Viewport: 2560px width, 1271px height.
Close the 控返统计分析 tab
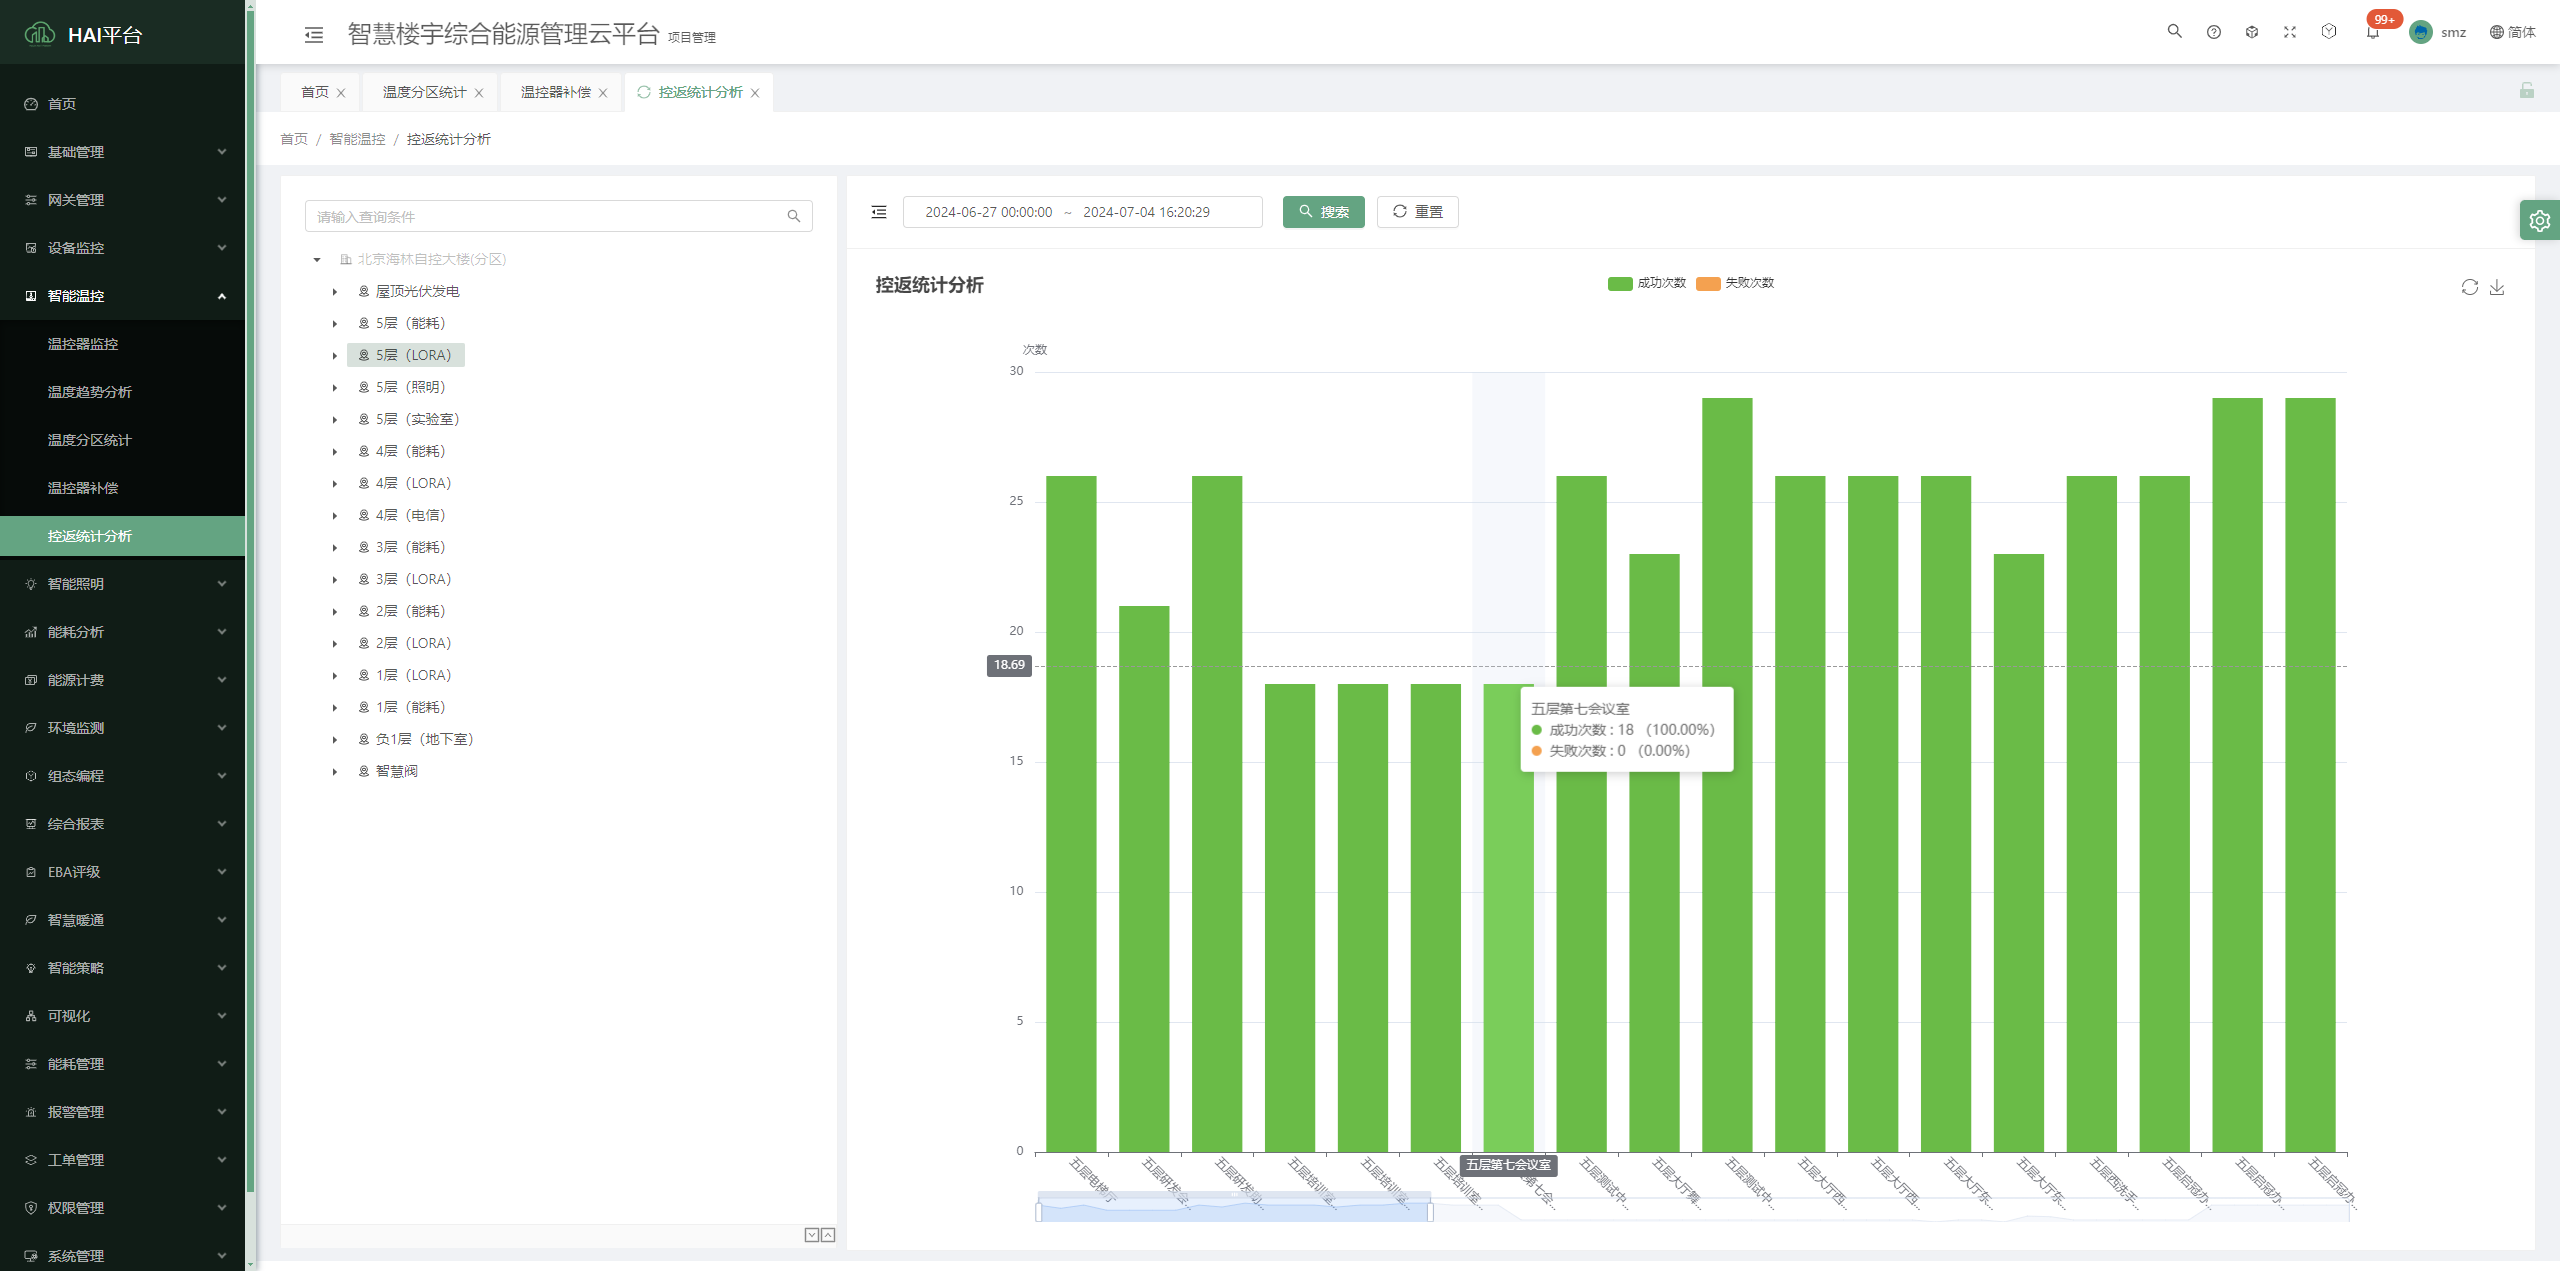pos(755,93)
